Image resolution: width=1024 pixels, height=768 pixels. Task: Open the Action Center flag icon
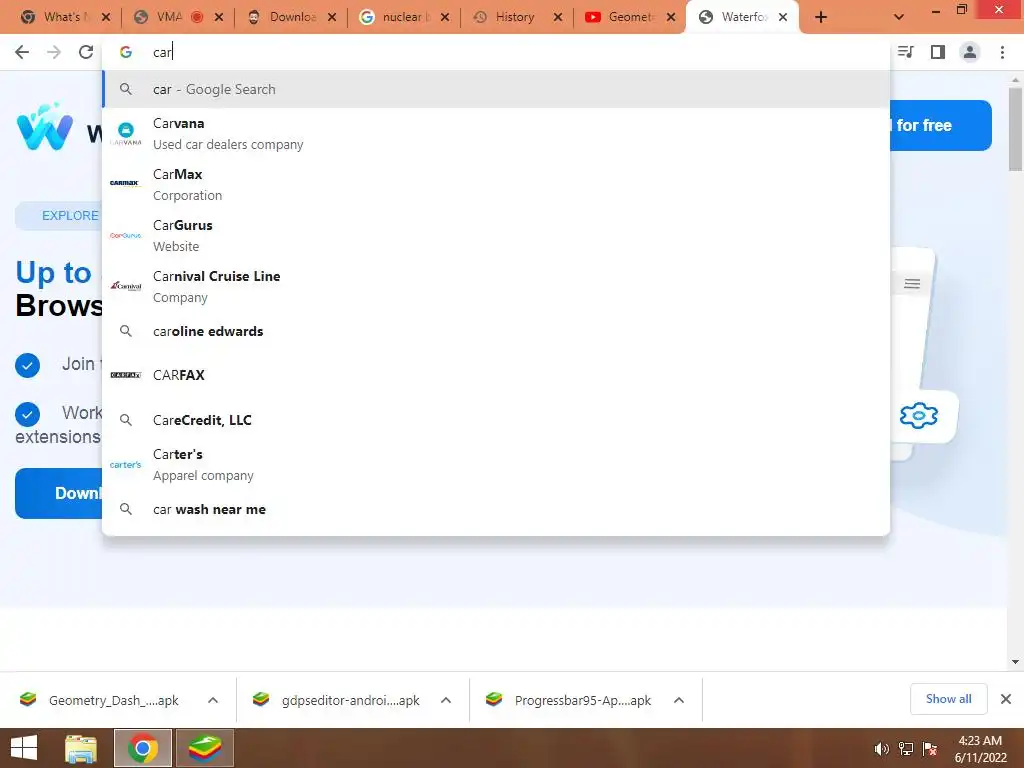(x=930, y=749)
